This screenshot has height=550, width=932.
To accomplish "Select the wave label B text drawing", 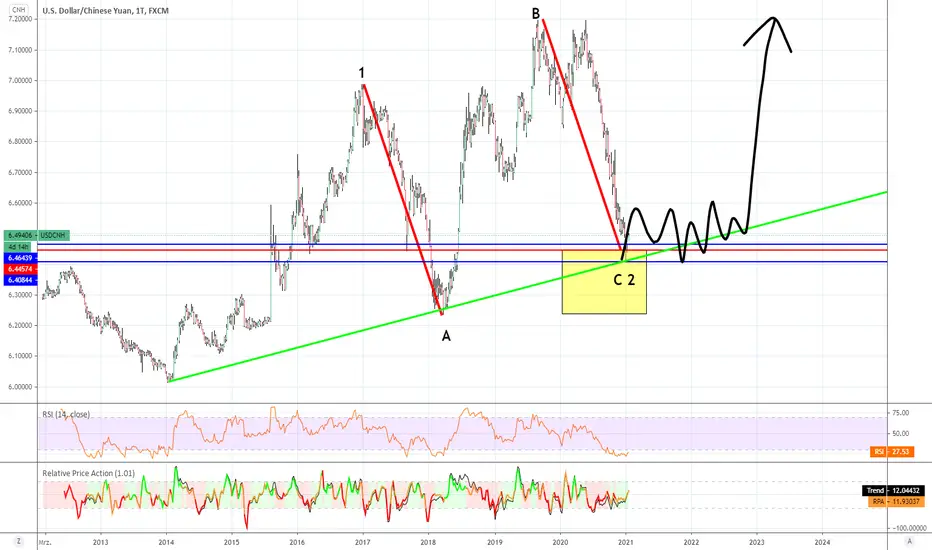I will click(x=536, y=13).
